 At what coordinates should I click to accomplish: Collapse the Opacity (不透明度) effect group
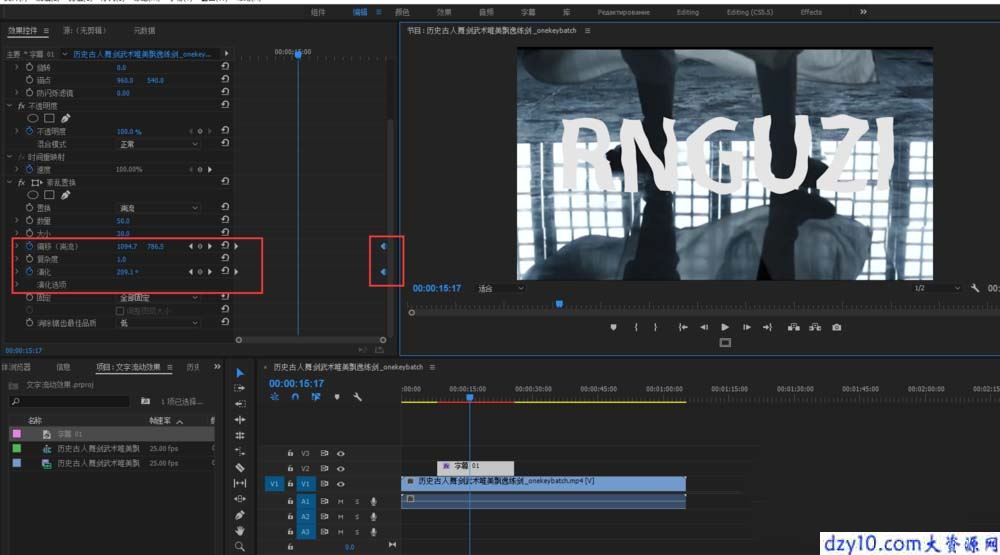point(10,106)
